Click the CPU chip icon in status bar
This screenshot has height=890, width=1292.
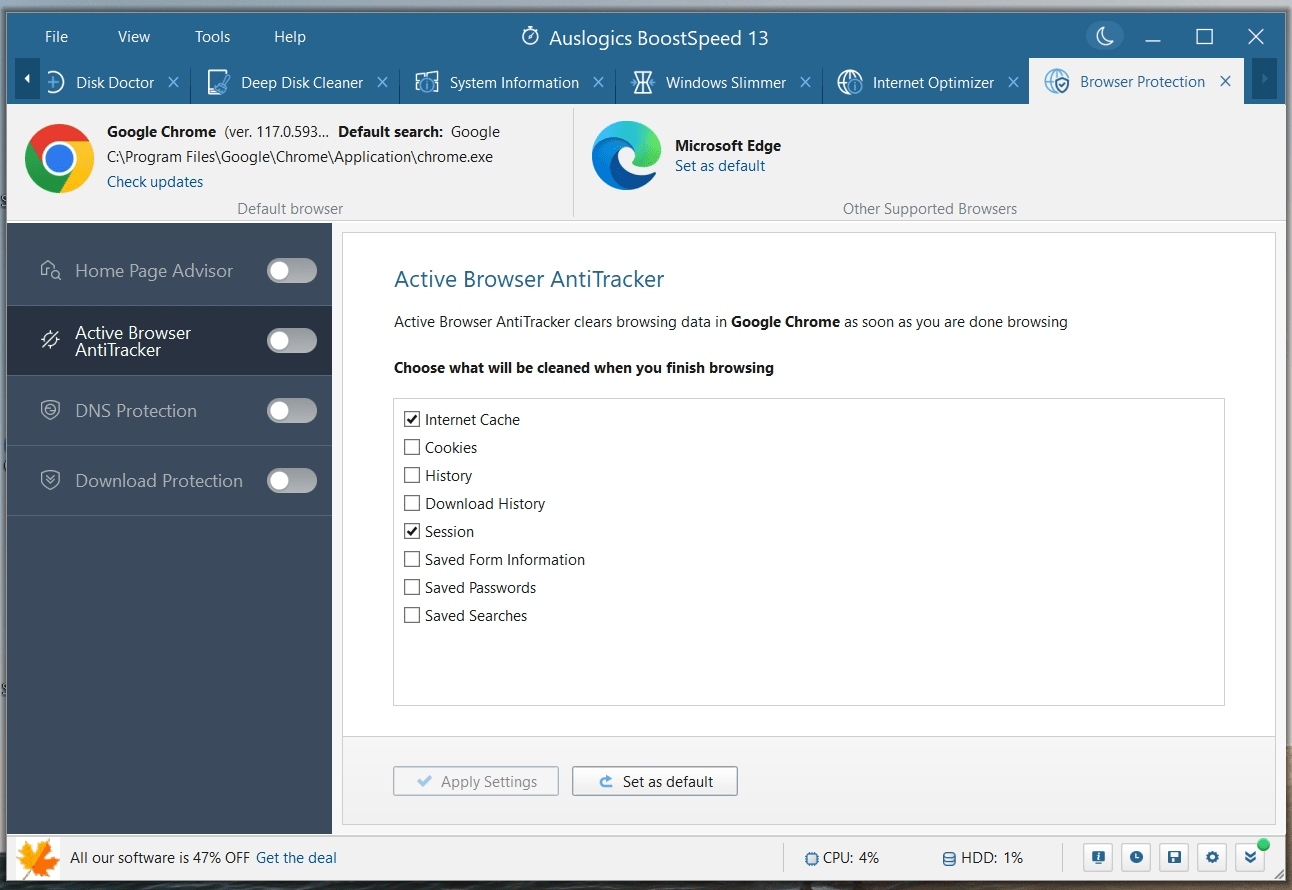tap(811, 858)
